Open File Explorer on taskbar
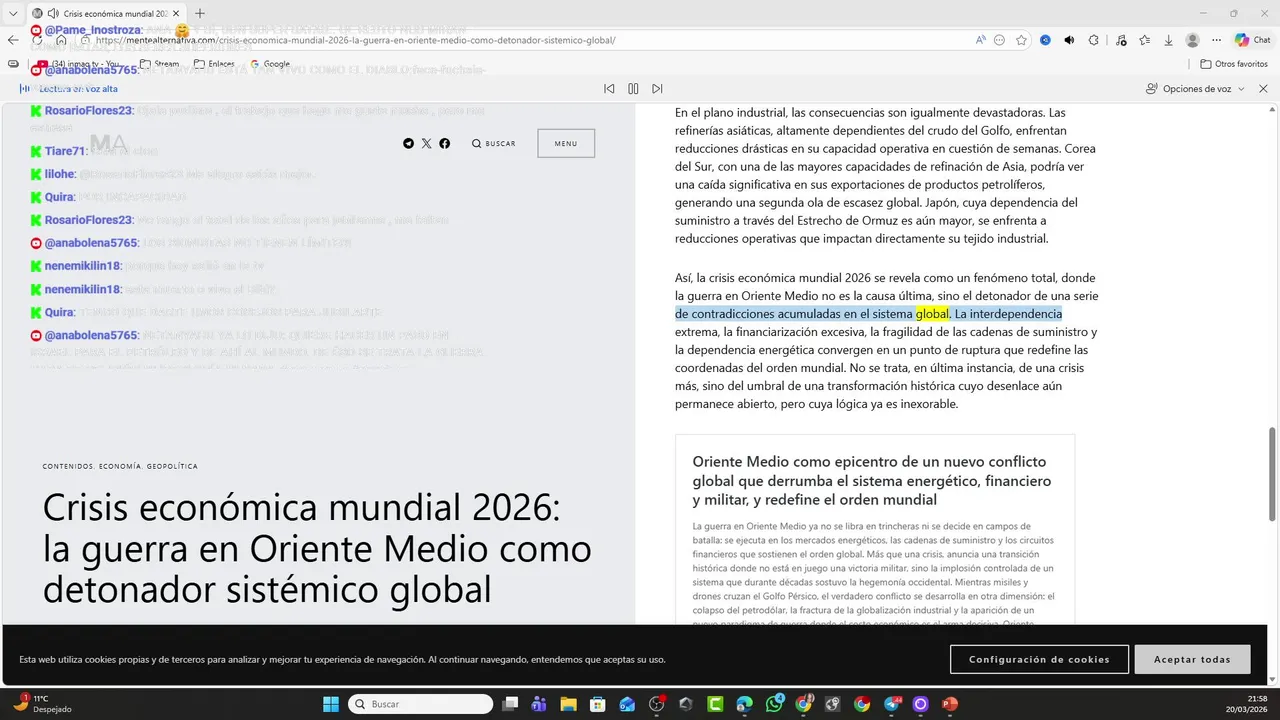Viewport: 1280px width, 720px height. click(568, 704)
